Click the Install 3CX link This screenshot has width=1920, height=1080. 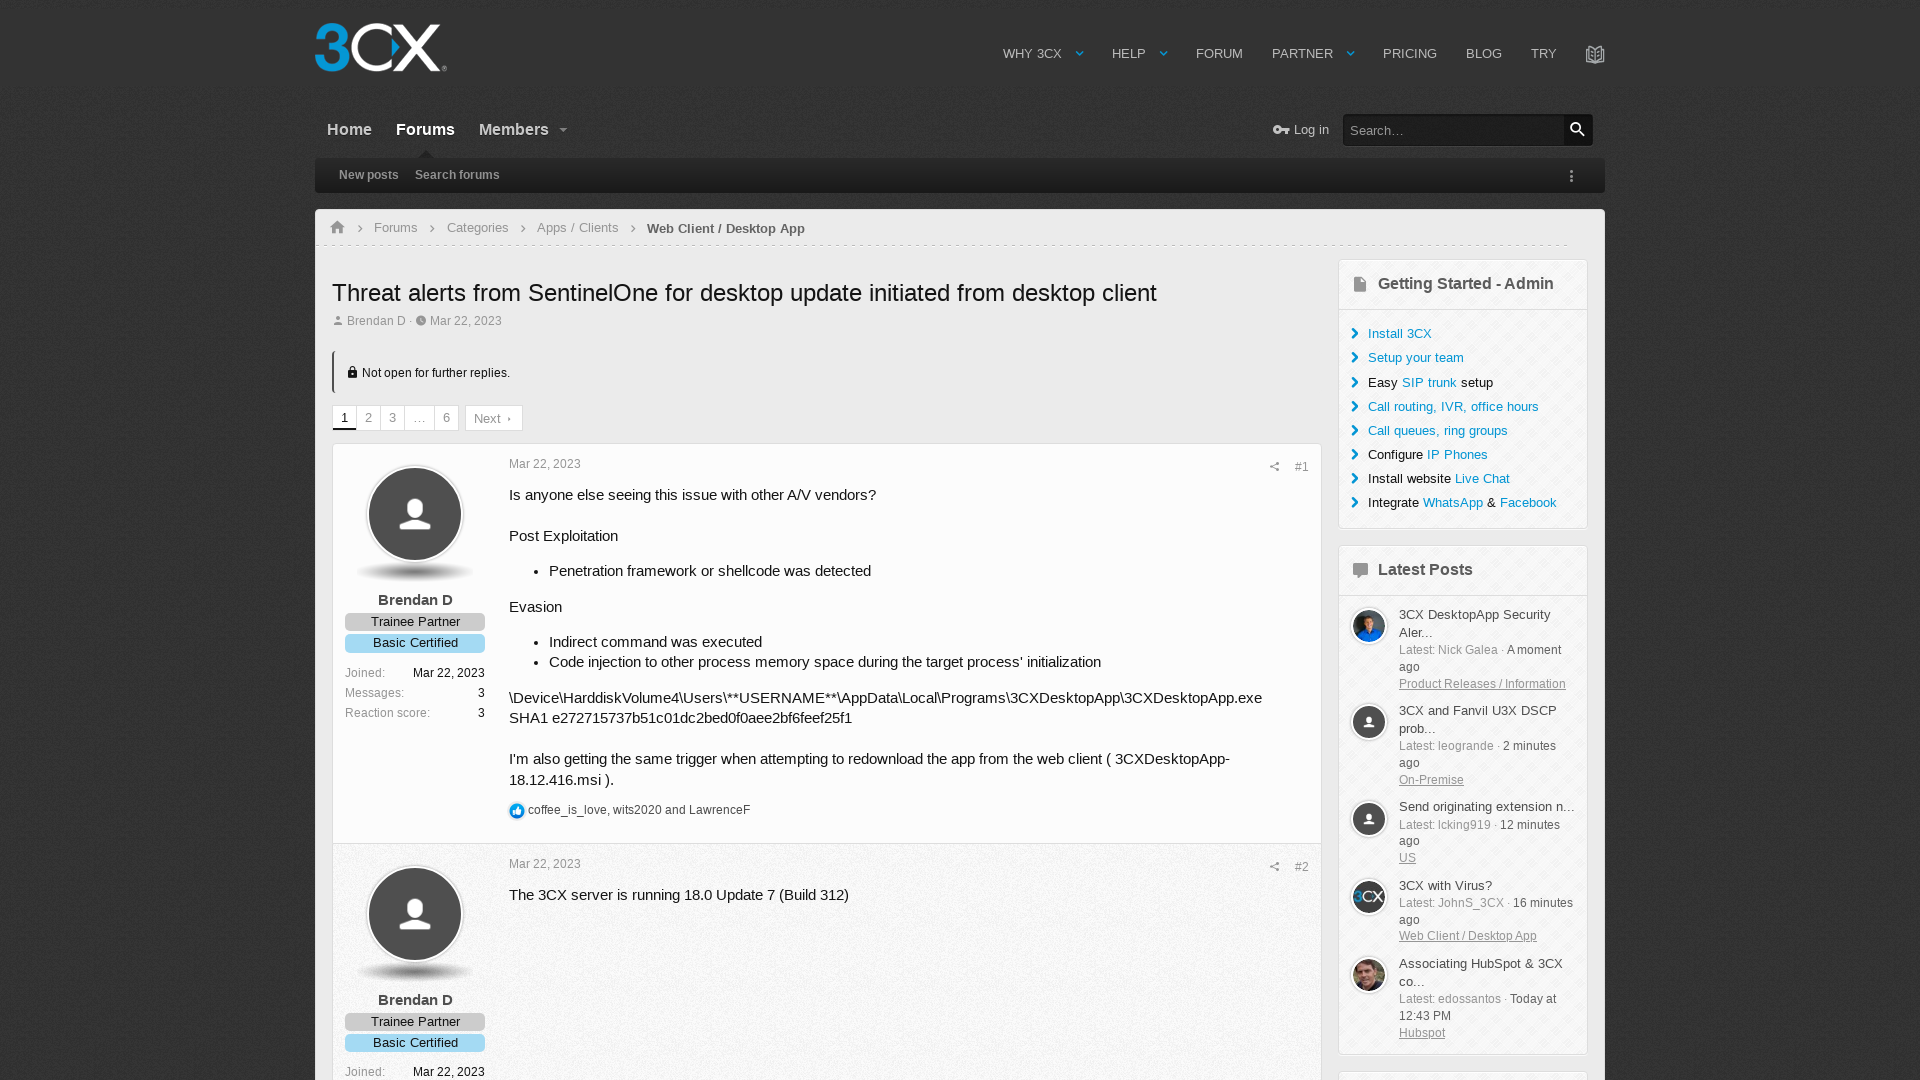1399,332
